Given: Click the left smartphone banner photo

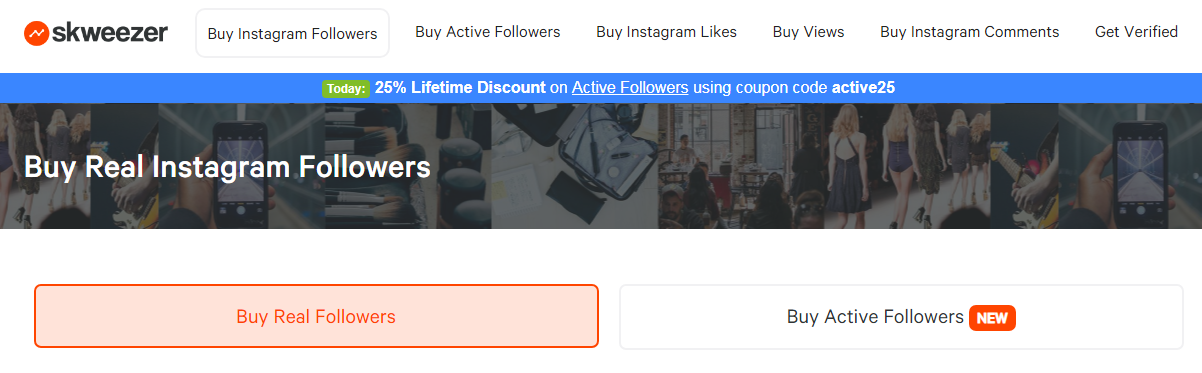Looking at the screenshot, I should [x=241, y=166].
